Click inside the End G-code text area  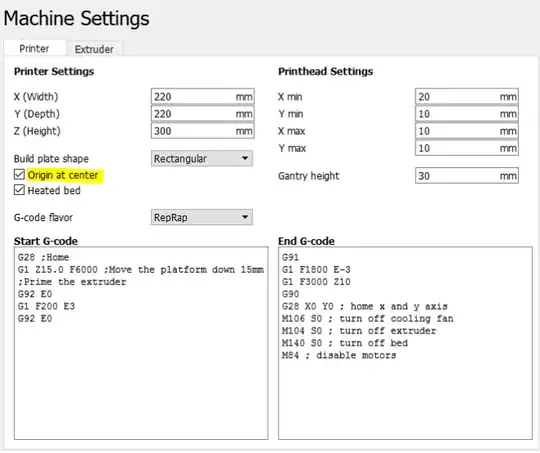[405, 343]
